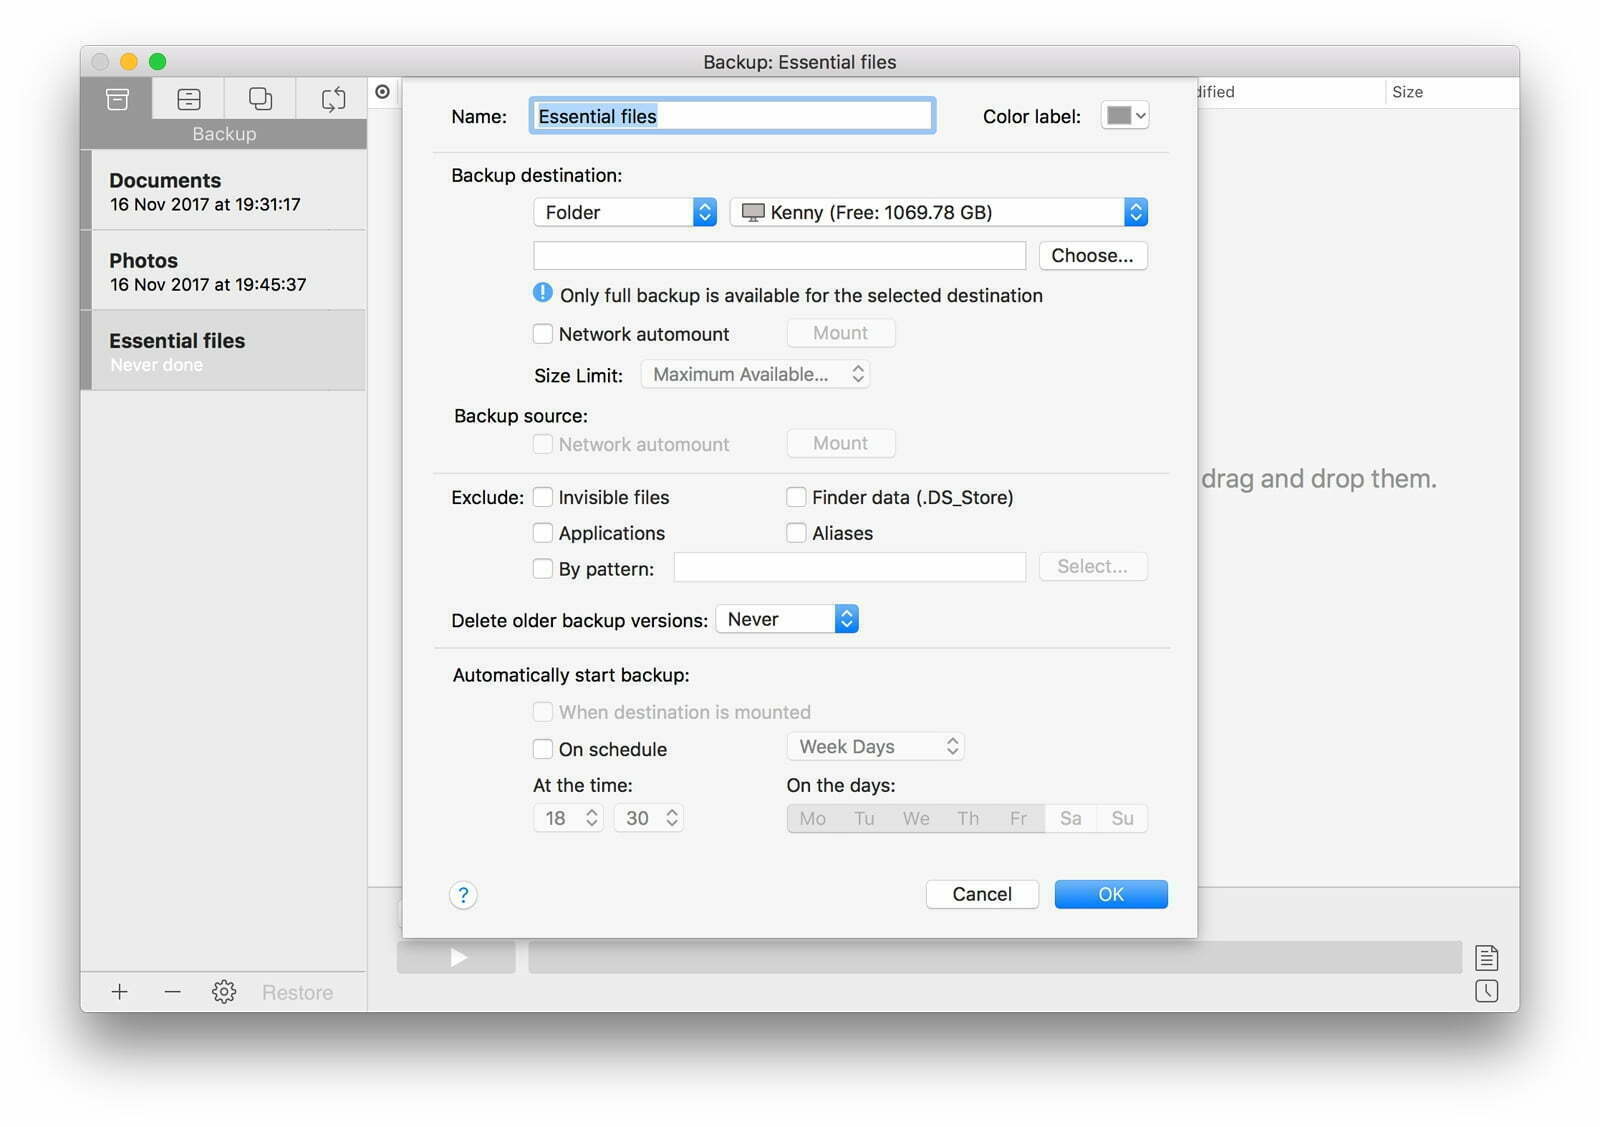1600x1127 pixels.
Task: Enable Network automount for backup destination
Action: [543, 334]
